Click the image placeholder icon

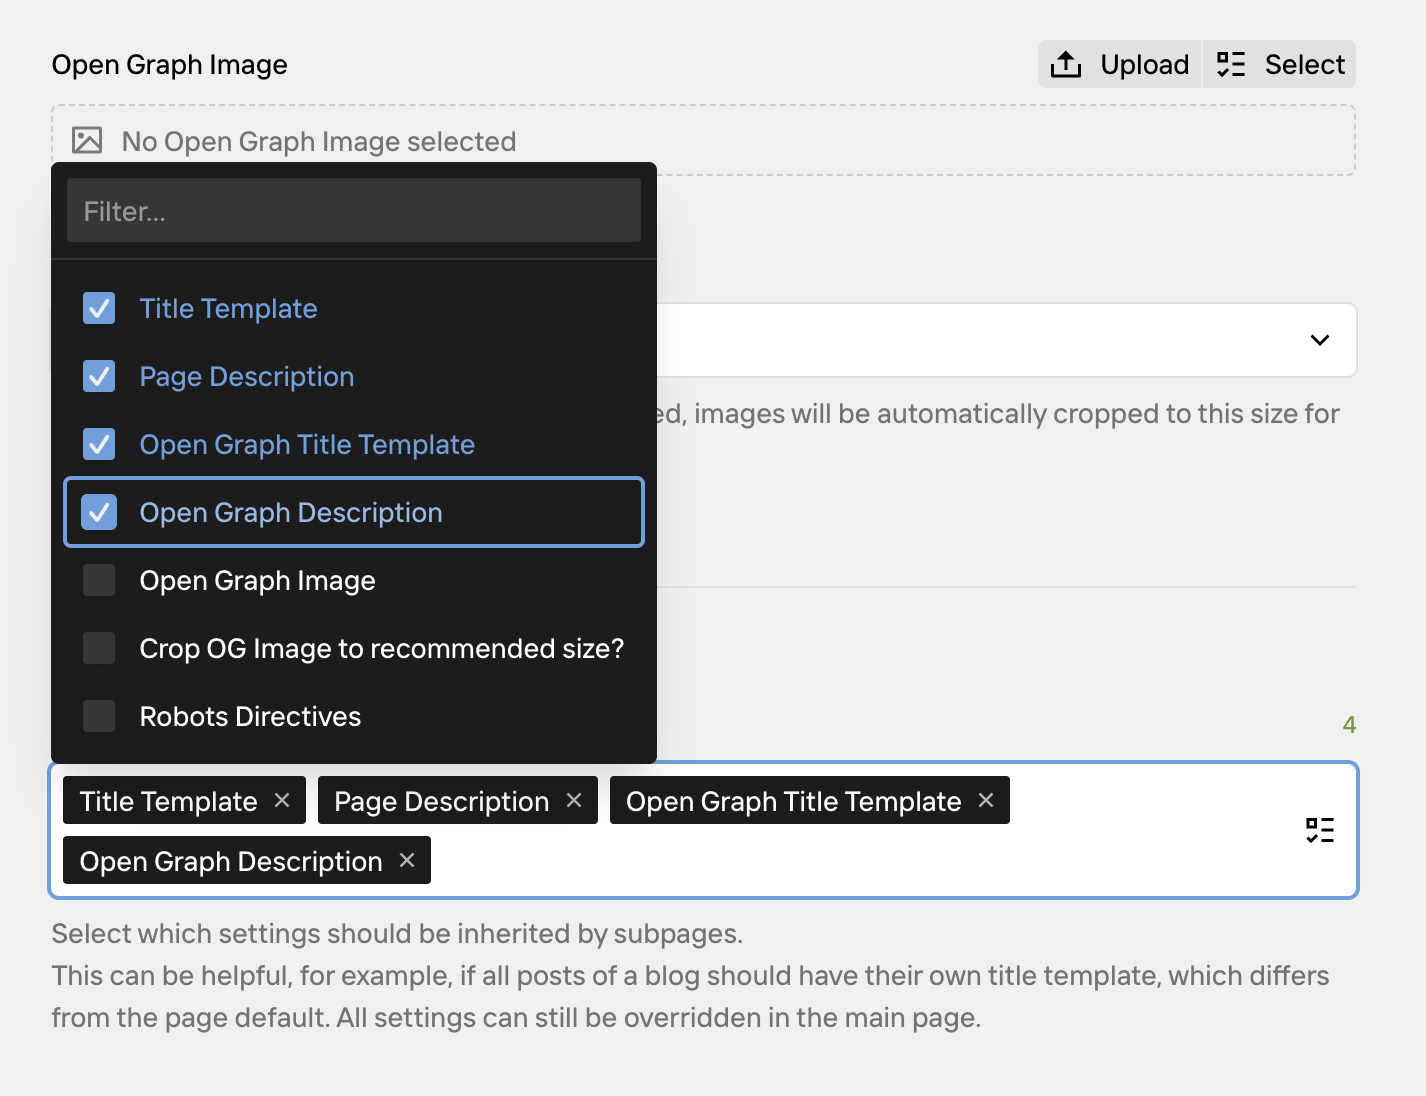point(87,141)
